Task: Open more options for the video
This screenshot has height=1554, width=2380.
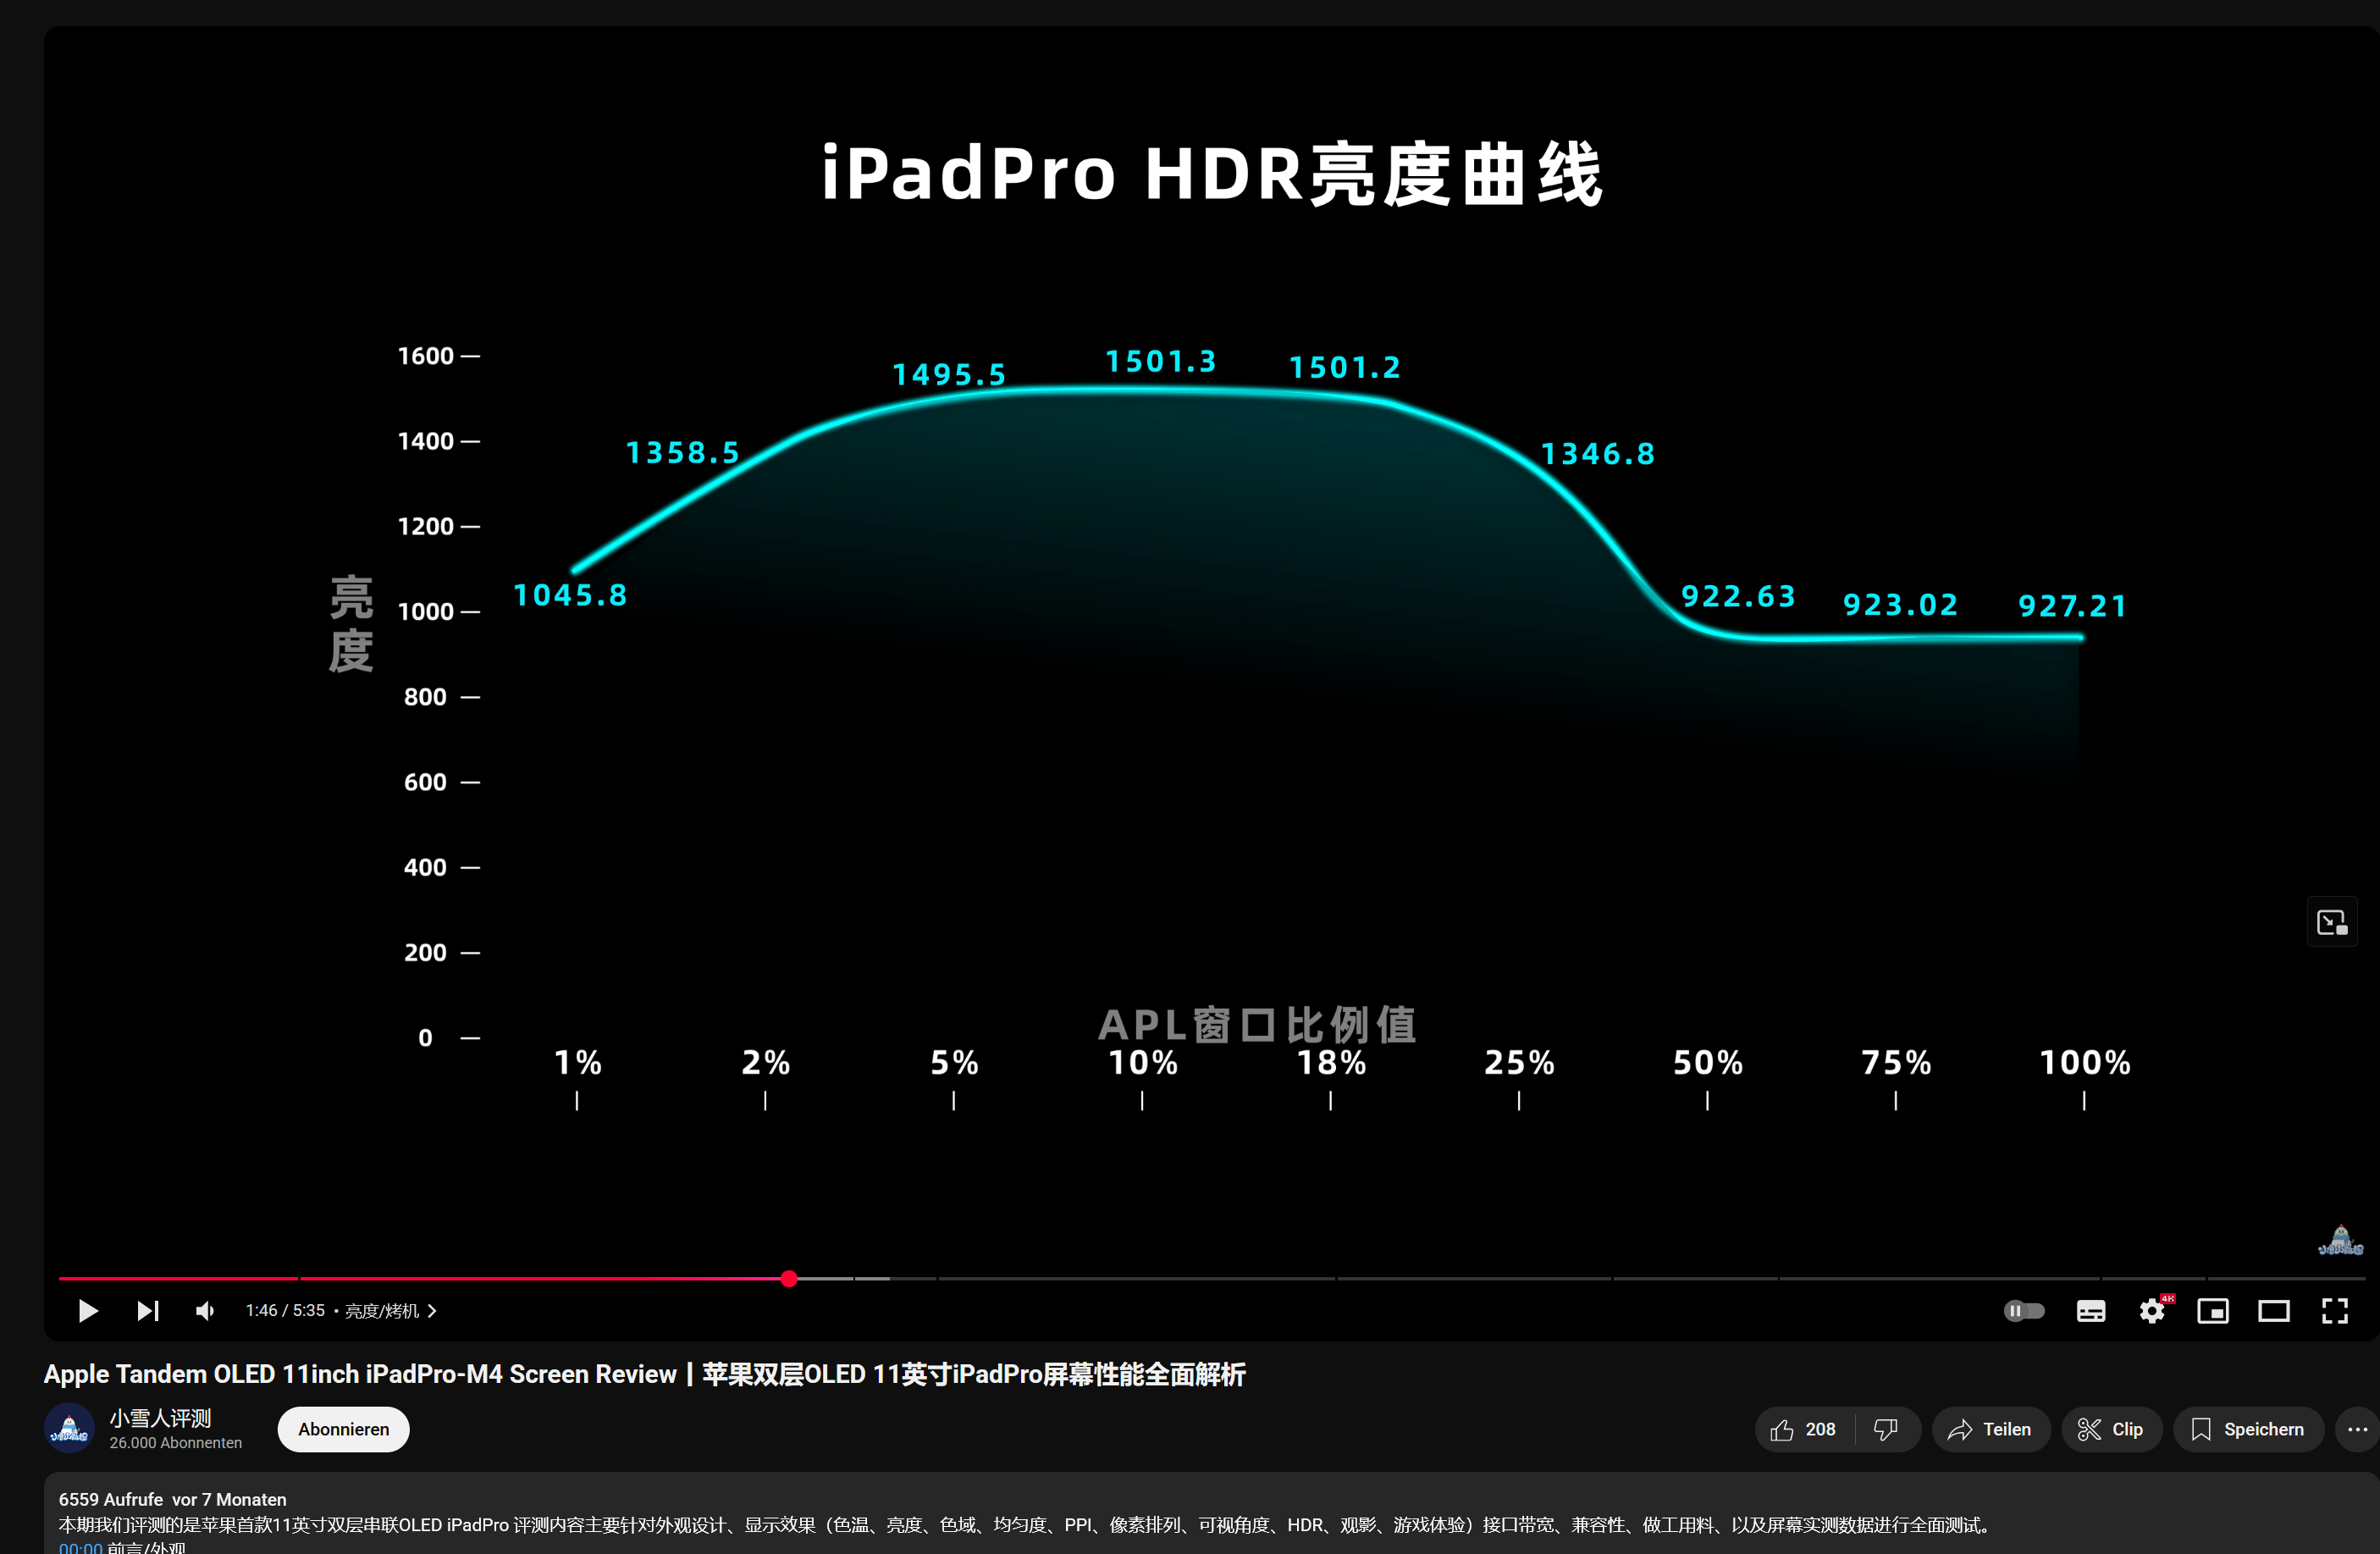Action: 2355,1429
